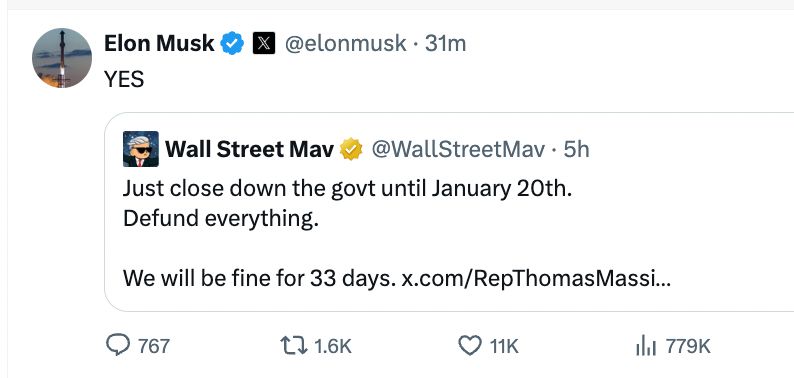The image size is (794, 378).
Task: Open Elon Musk's rocket profile picture
Action: [62, 58]
